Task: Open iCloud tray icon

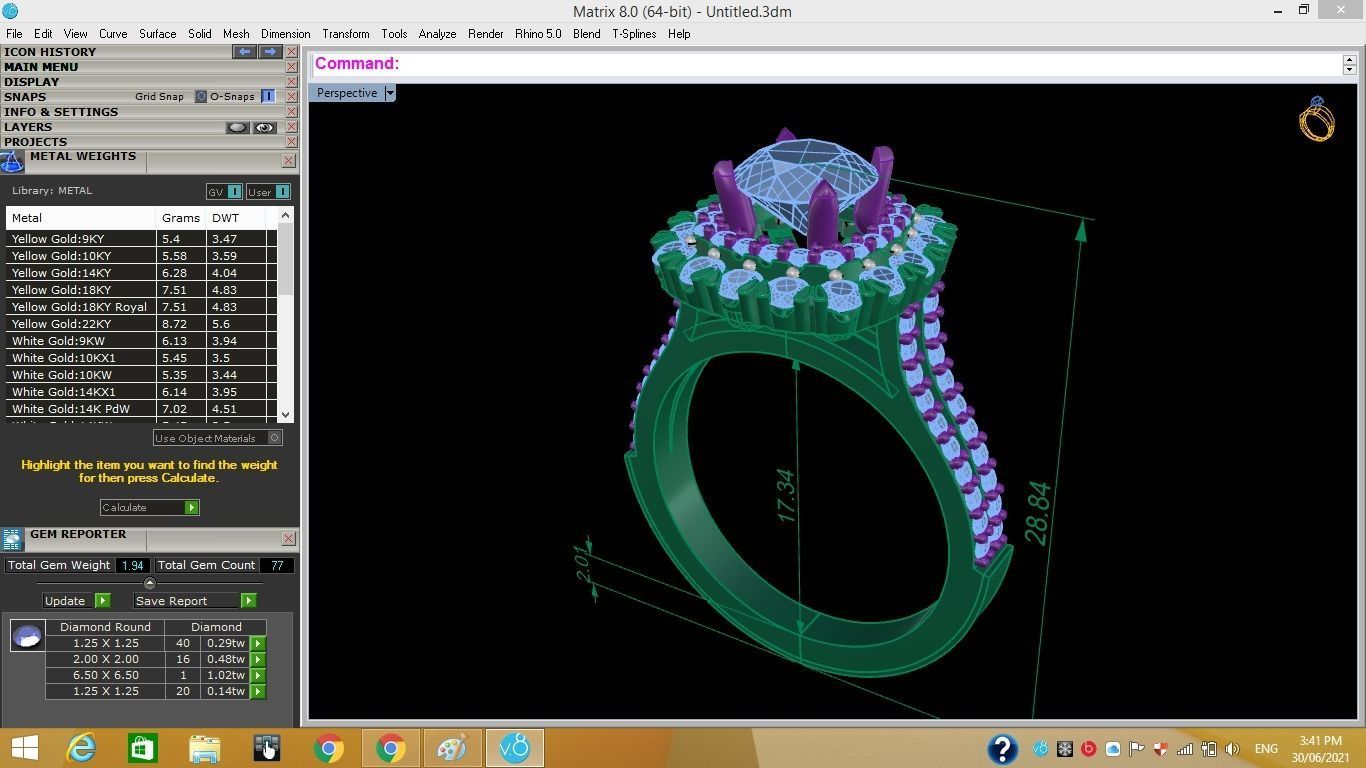Action: click(1112, 749)
